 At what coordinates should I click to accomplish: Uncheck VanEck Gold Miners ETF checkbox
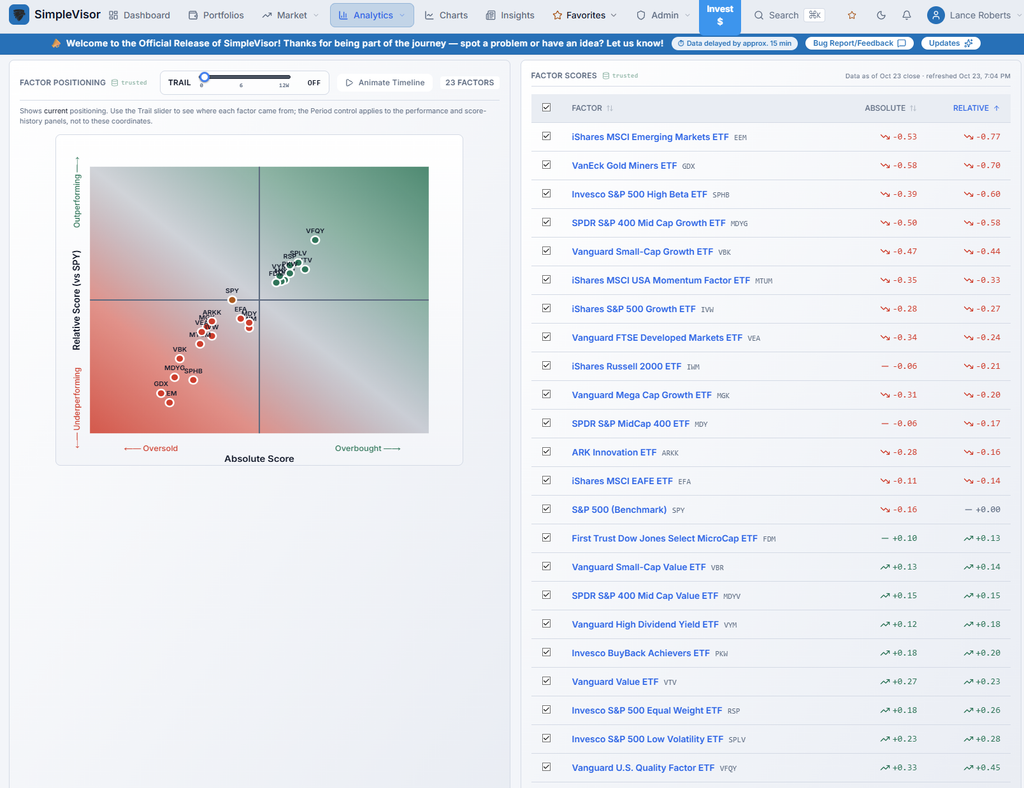pyautogui.click(x=547, y=165)
